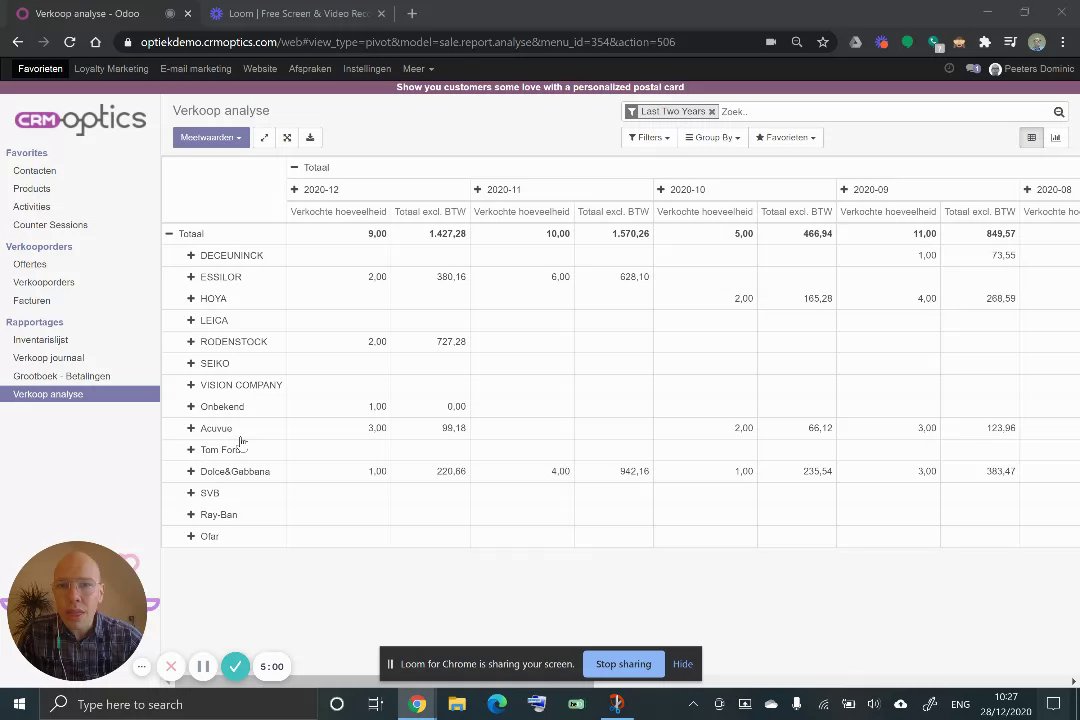
Task: Open the browser extensions puzzle icon
Action: pos(985,42)
